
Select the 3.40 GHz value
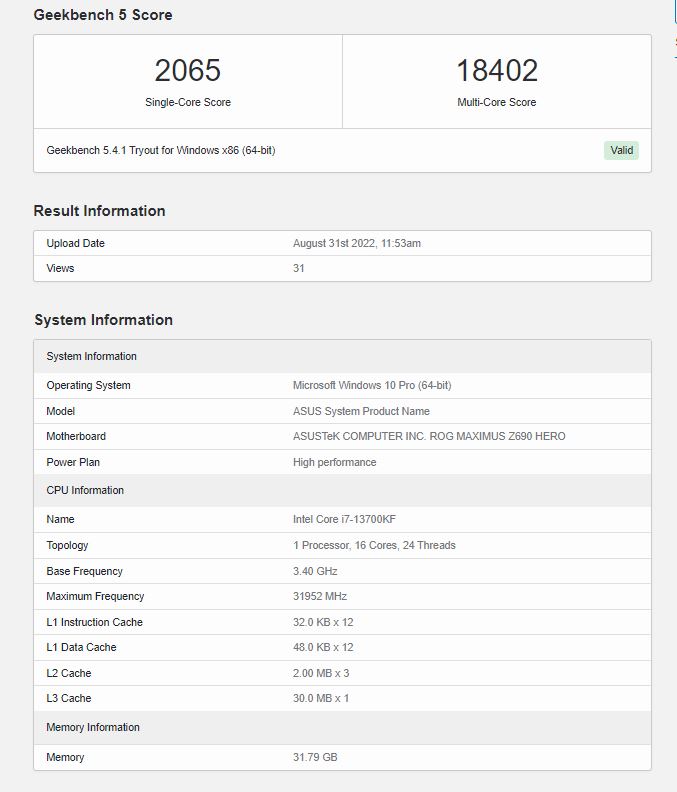click(315, 571)
